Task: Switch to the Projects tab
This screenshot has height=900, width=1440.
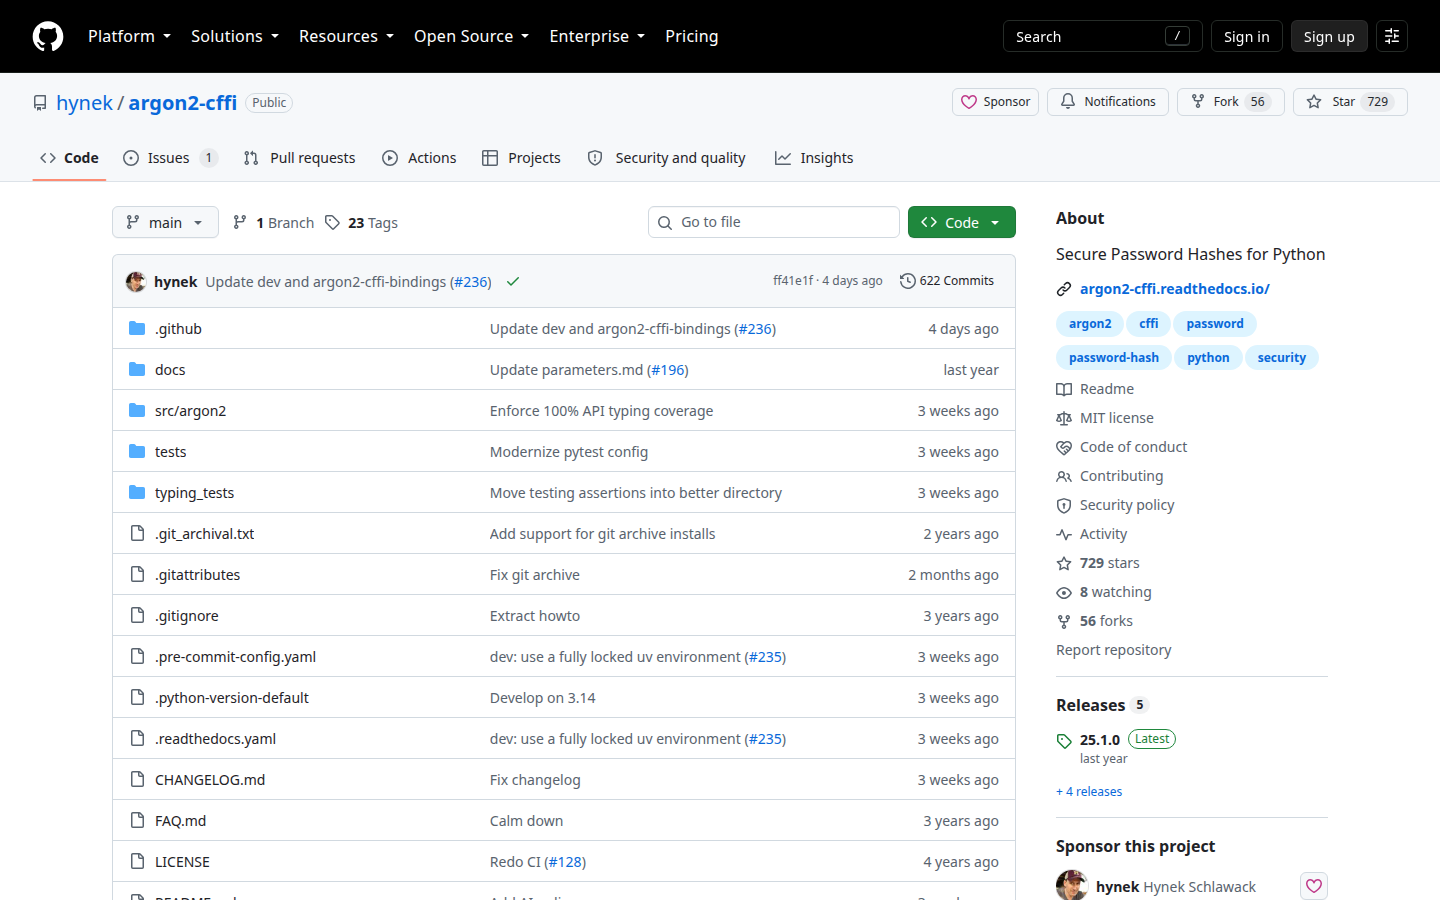Action: (x=521, y=158)
